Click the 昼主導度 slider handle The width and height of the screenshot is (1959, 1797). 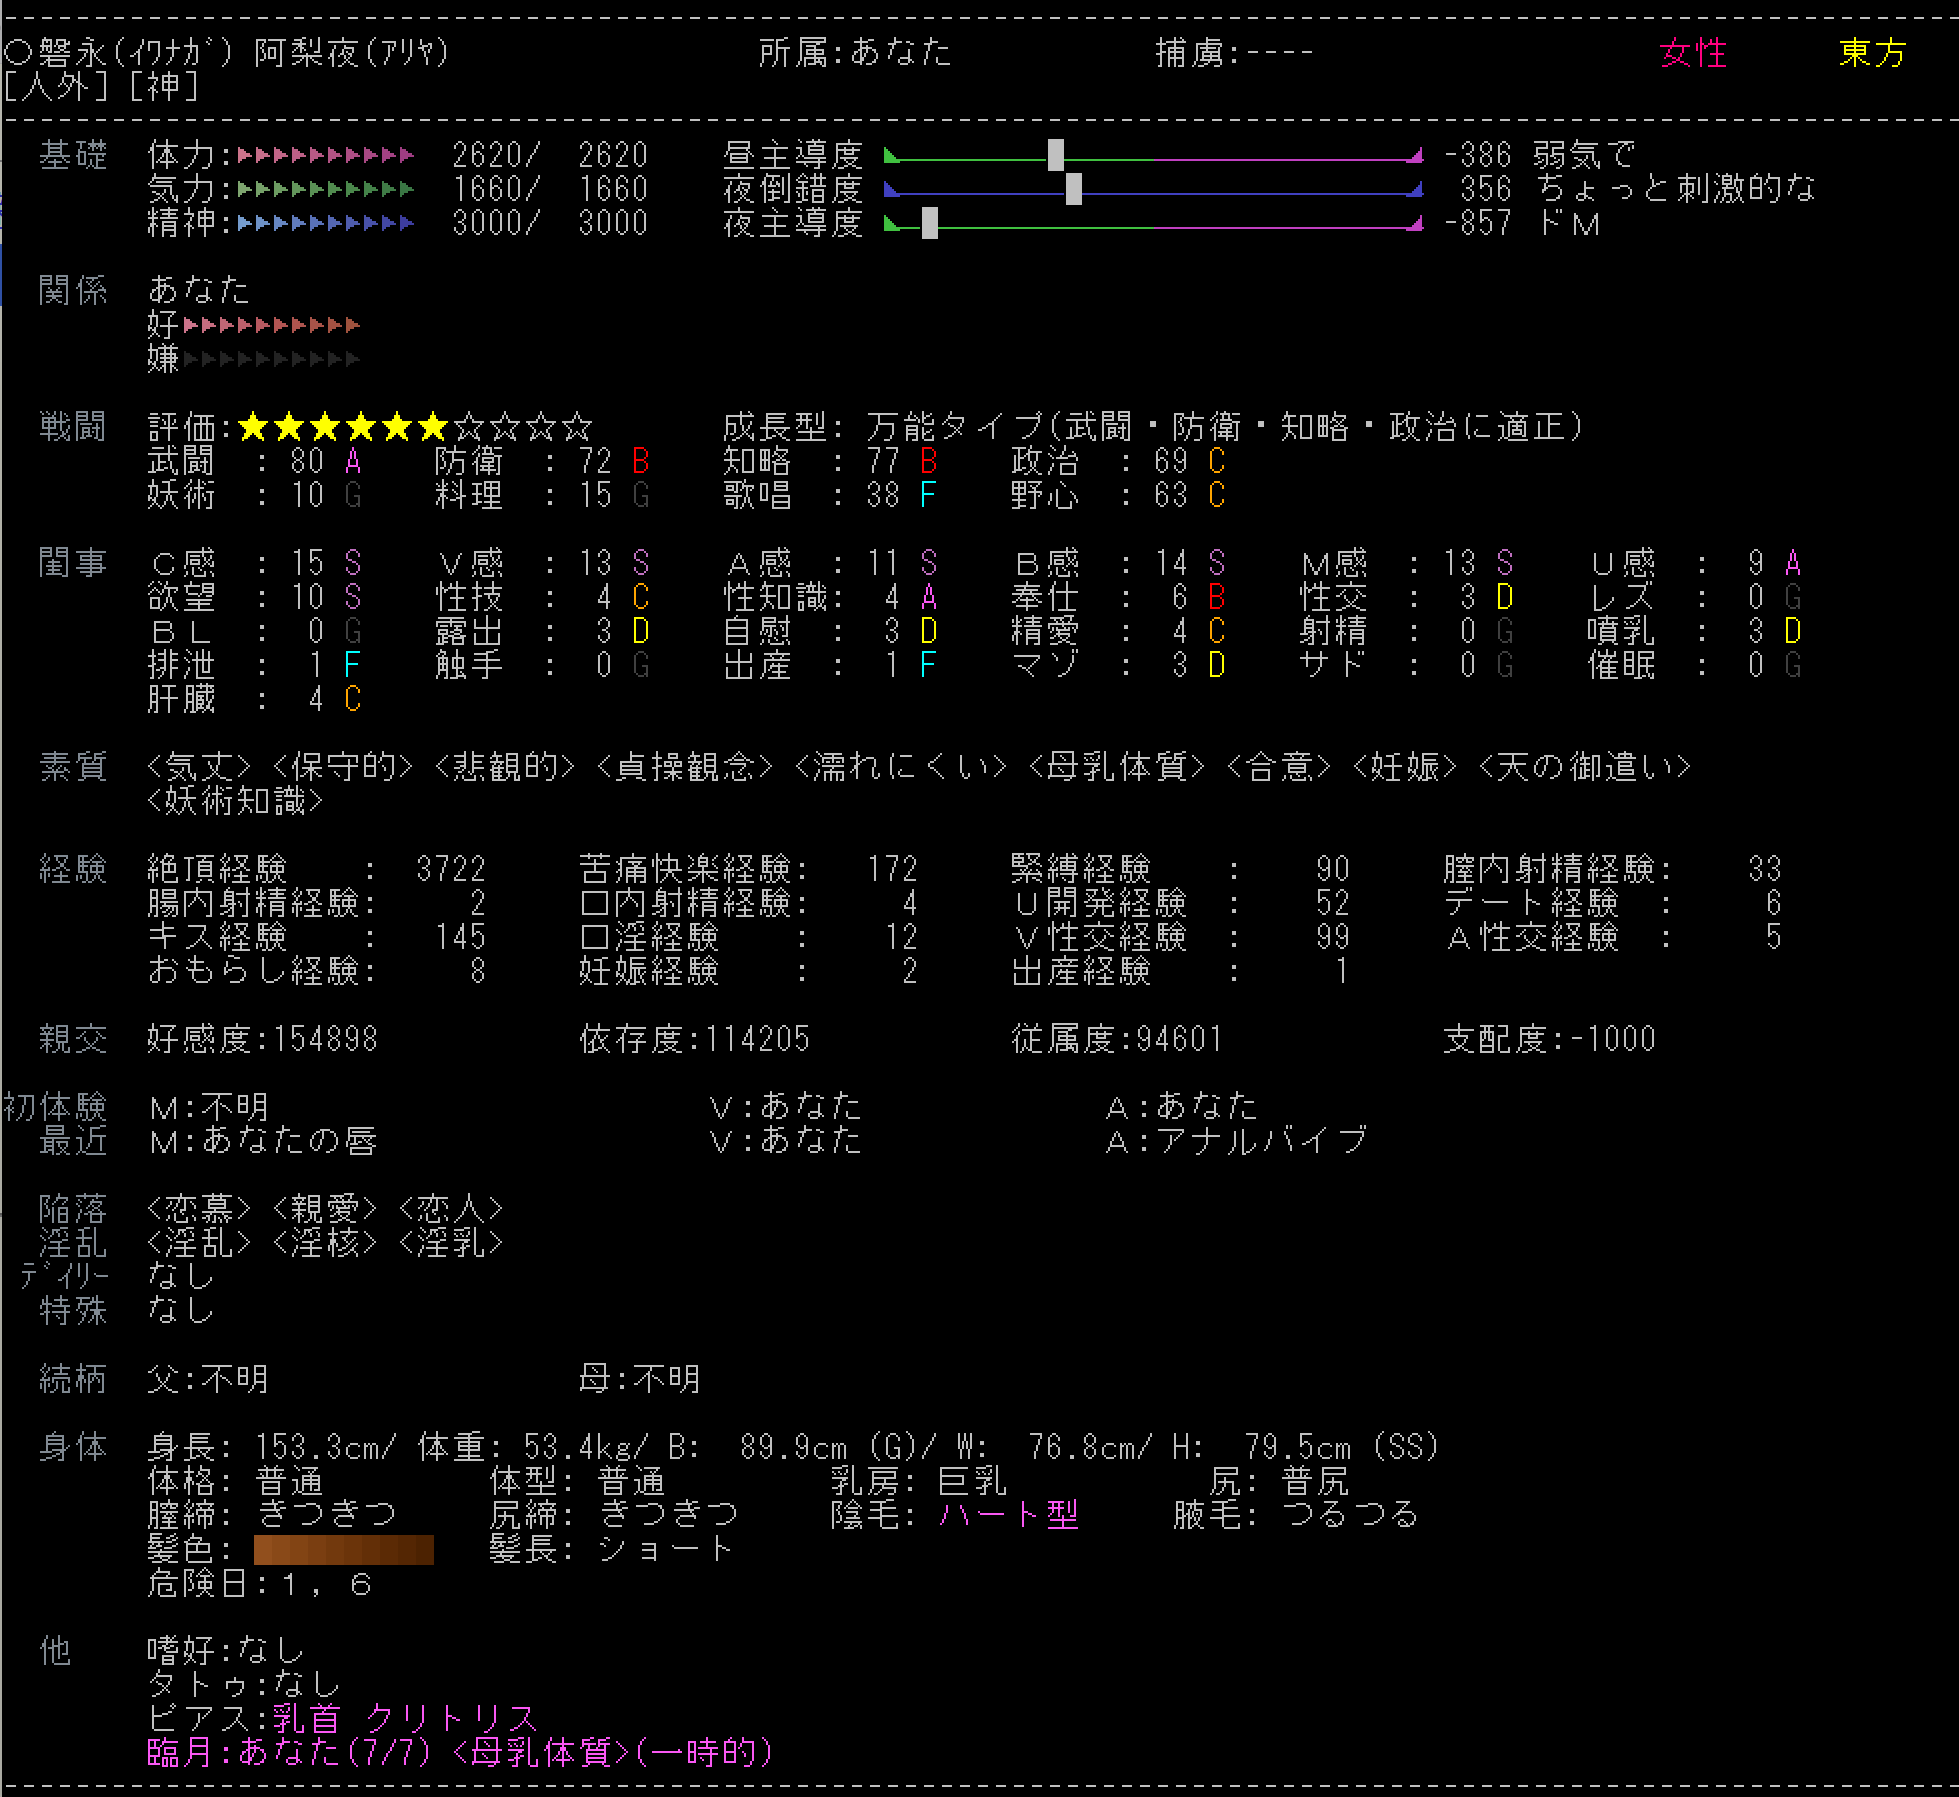click(1056, 155)
